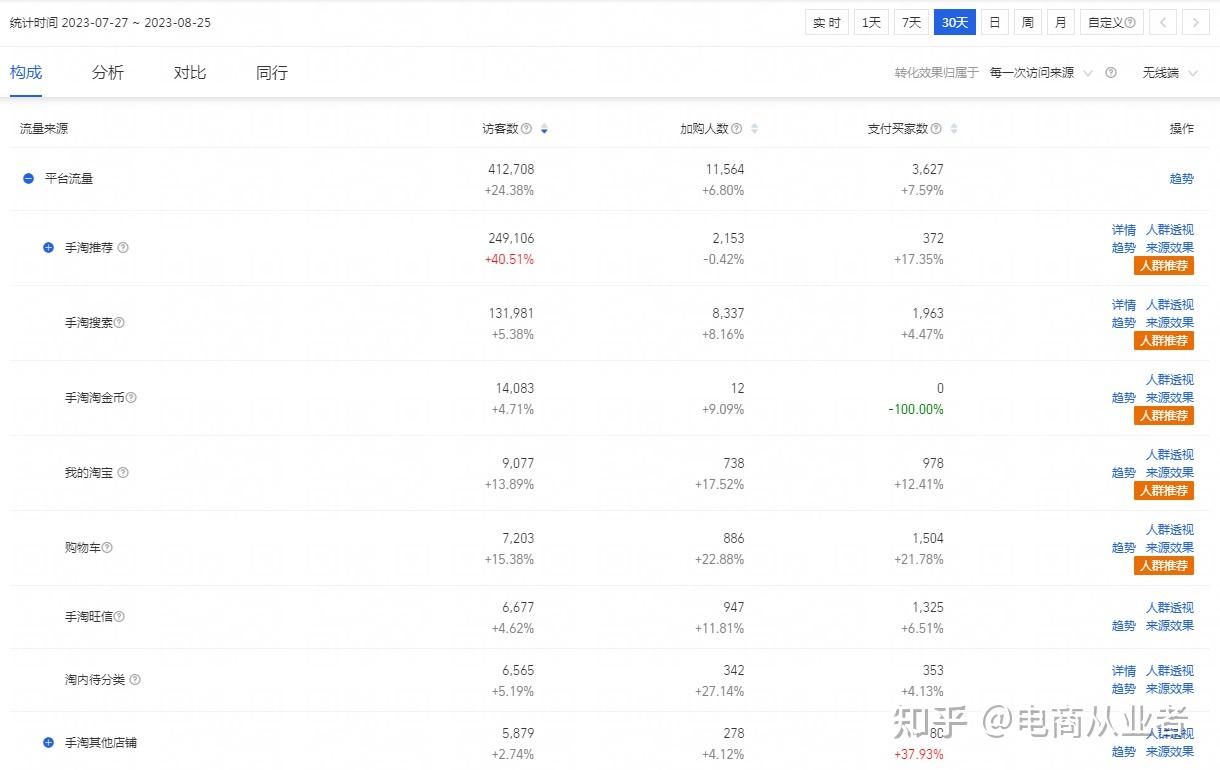This screenshot has width=1220, height=770.
Task: Open the 对比 tab
Action: click(x=190, y=72)
